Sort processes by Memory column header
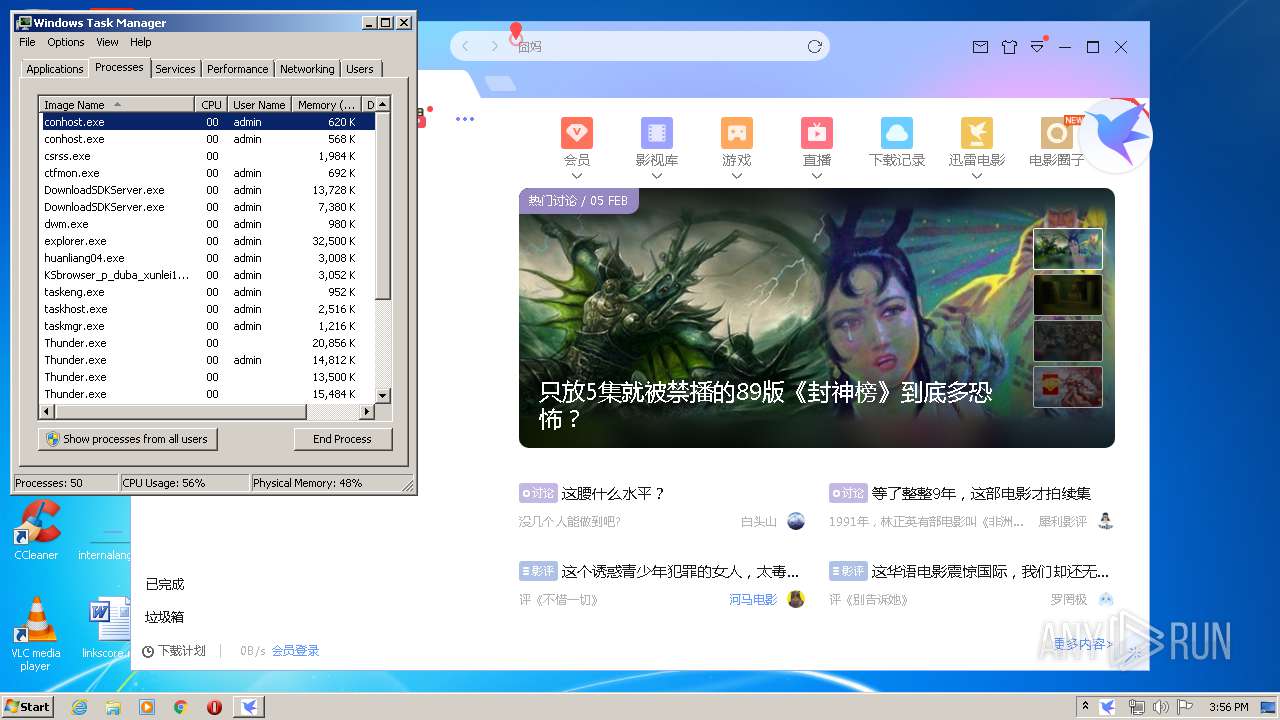Screen dimensions: 1280x720 [x=327, y=105]
